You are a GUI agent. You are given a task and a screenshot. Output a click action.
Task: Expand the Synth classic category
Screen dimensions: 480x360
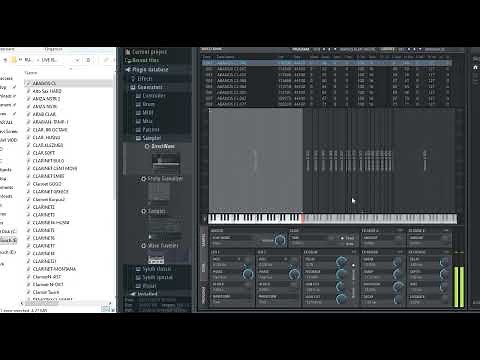pos(157,269)
